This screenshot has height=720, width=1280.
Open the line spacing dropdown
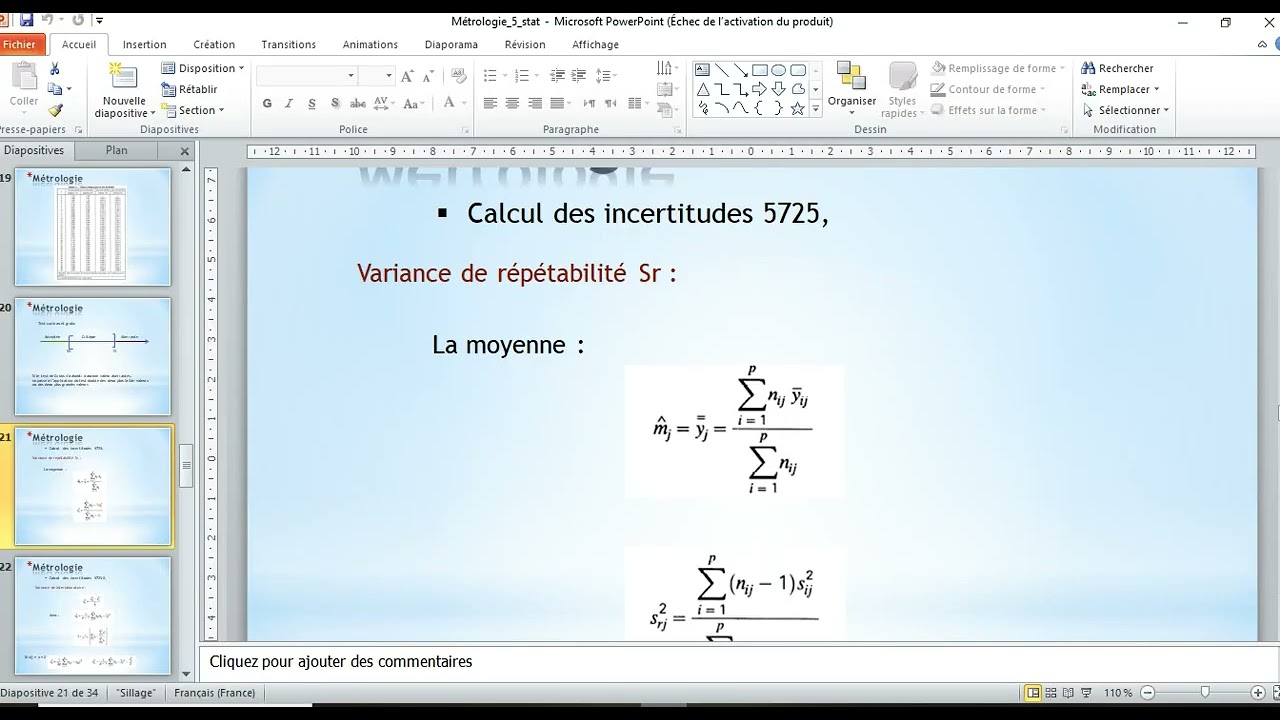point(605,76)
